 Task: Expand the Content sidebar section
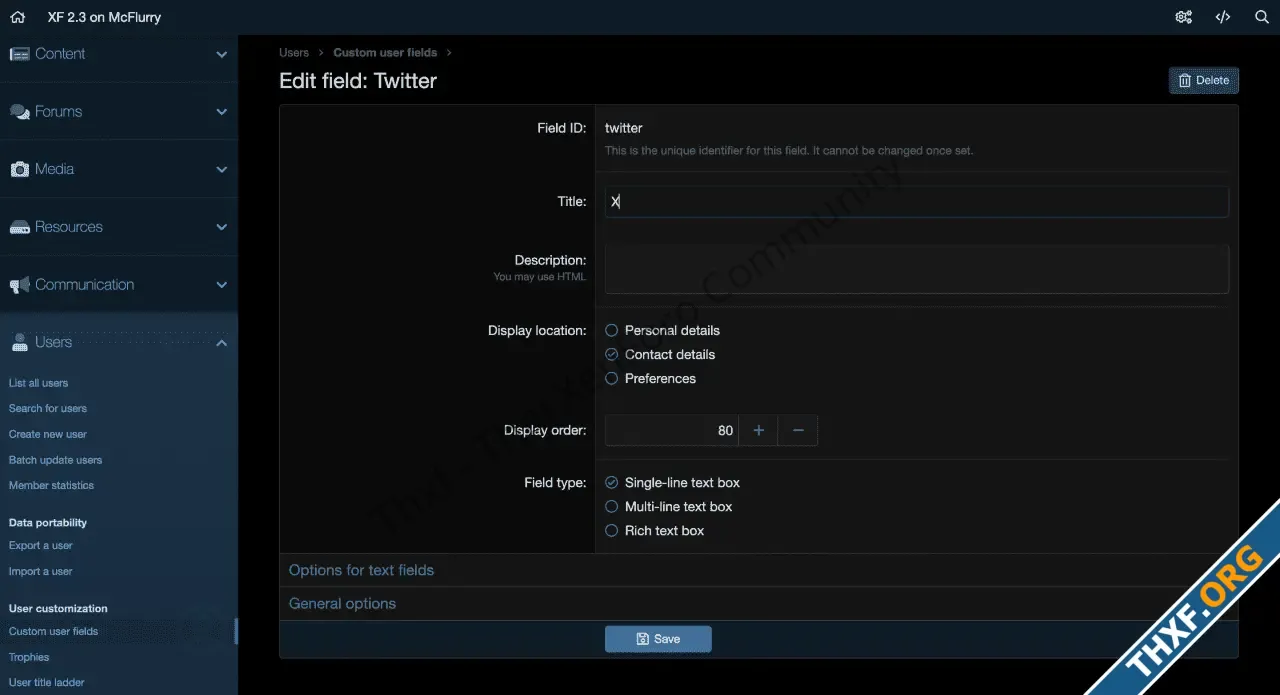tap(222, 54)
